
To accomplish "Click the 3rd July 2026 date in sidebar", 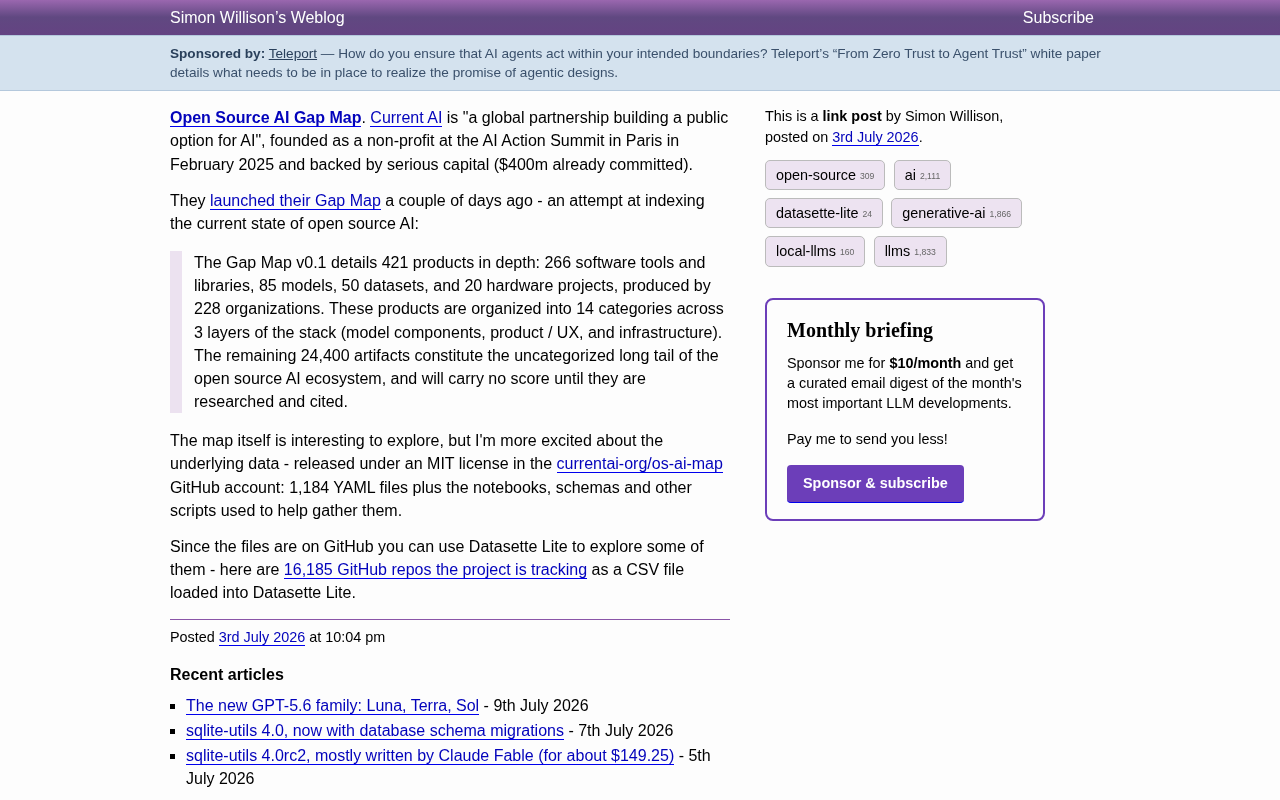I will [x=875, y=138].
